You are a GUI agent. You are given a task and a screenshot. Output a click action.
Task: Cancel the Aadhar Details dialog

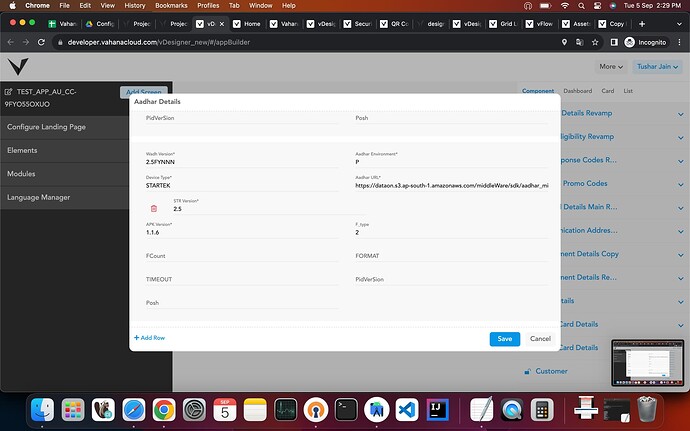coord(540,339)
